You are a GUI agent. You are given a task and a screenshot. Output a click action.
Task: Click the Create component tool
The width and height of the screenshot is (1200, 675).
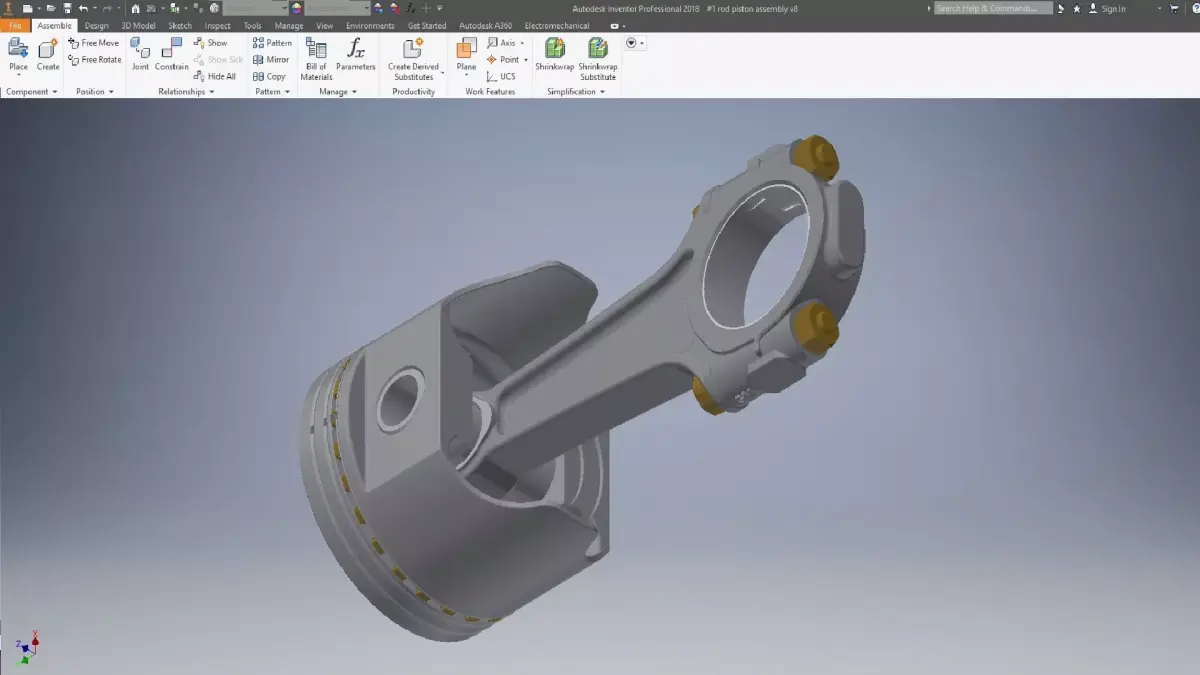[48, 55]
